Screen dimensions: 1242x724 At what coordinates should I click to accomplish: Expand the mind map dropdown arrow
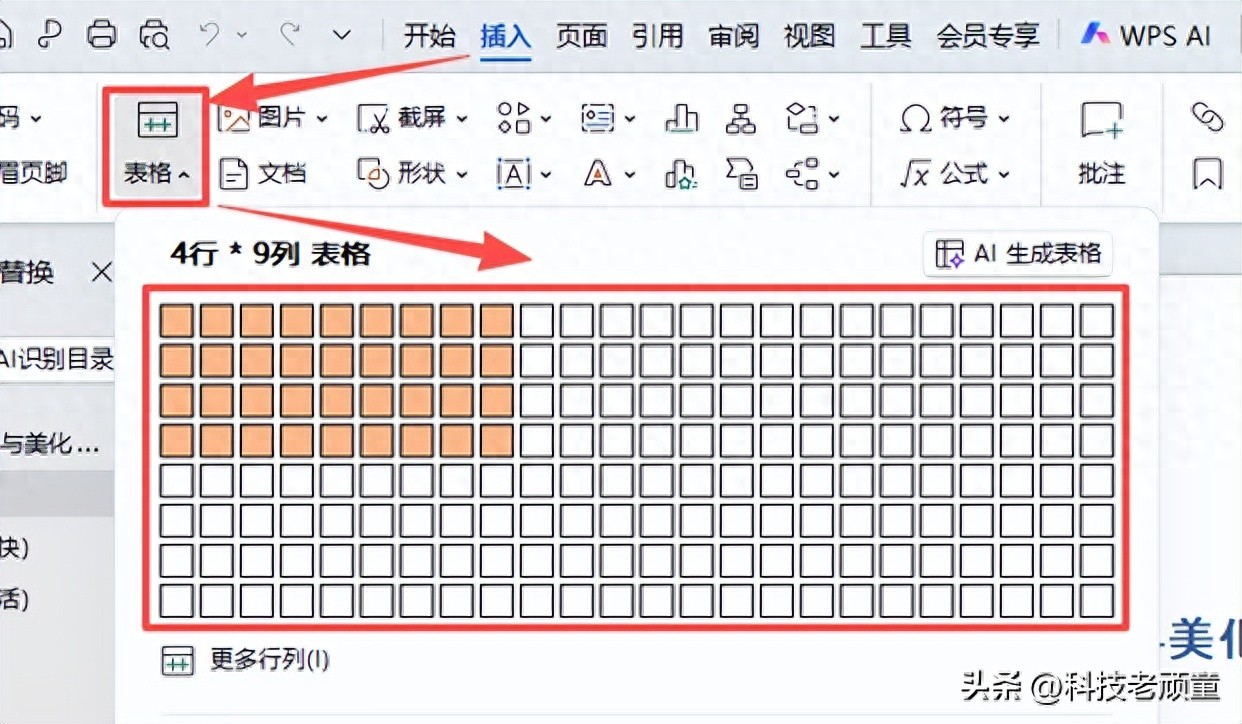(833, 176)
